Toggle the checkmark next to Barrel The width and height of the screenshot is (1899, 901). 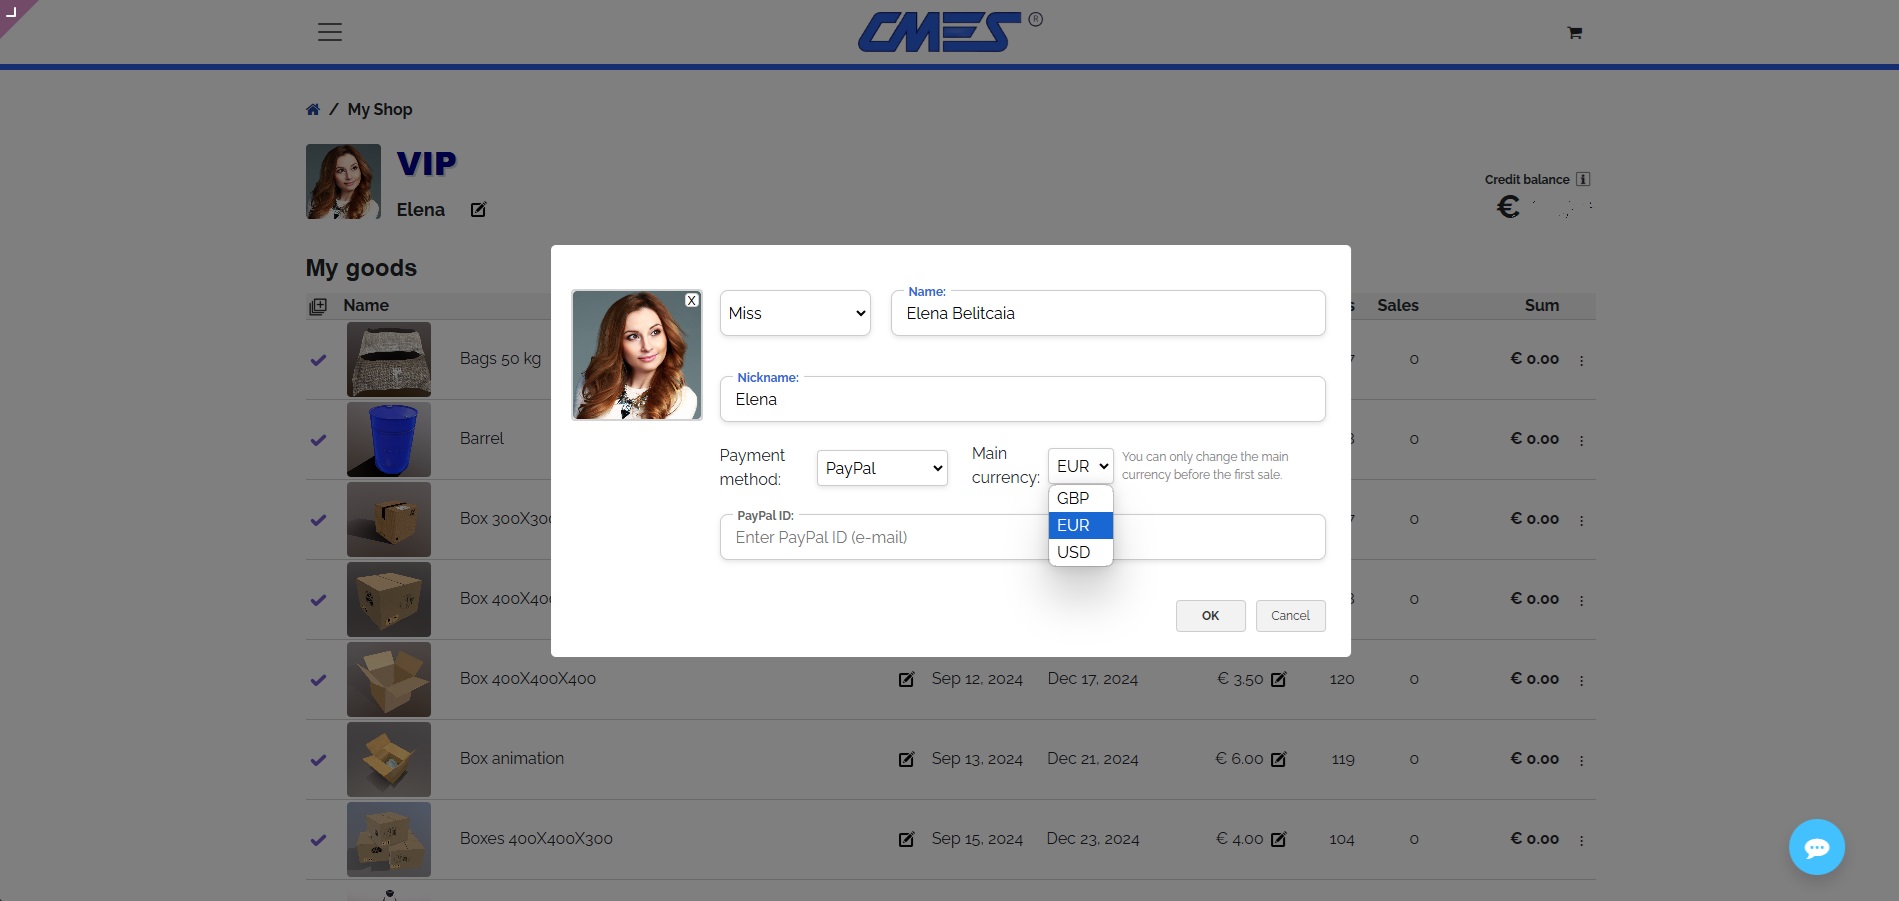[x=318, y=440]
